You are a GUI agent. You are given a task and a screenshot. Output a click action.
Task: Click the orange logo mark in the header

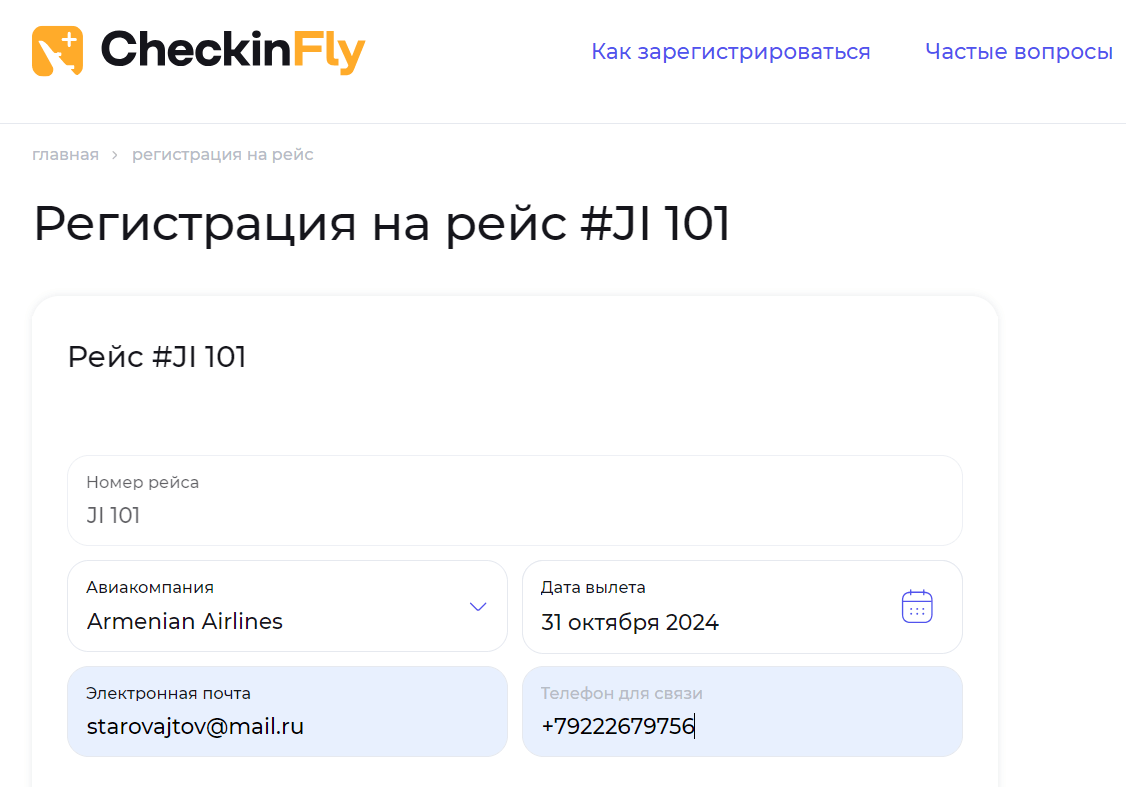[57, 52]
